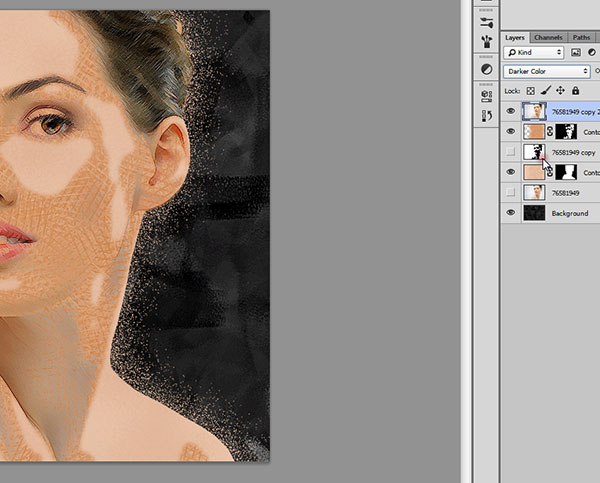The image size is (600, 483).
Task: Hide the 76581949 copy 2 layer
Action: point(511,111)
